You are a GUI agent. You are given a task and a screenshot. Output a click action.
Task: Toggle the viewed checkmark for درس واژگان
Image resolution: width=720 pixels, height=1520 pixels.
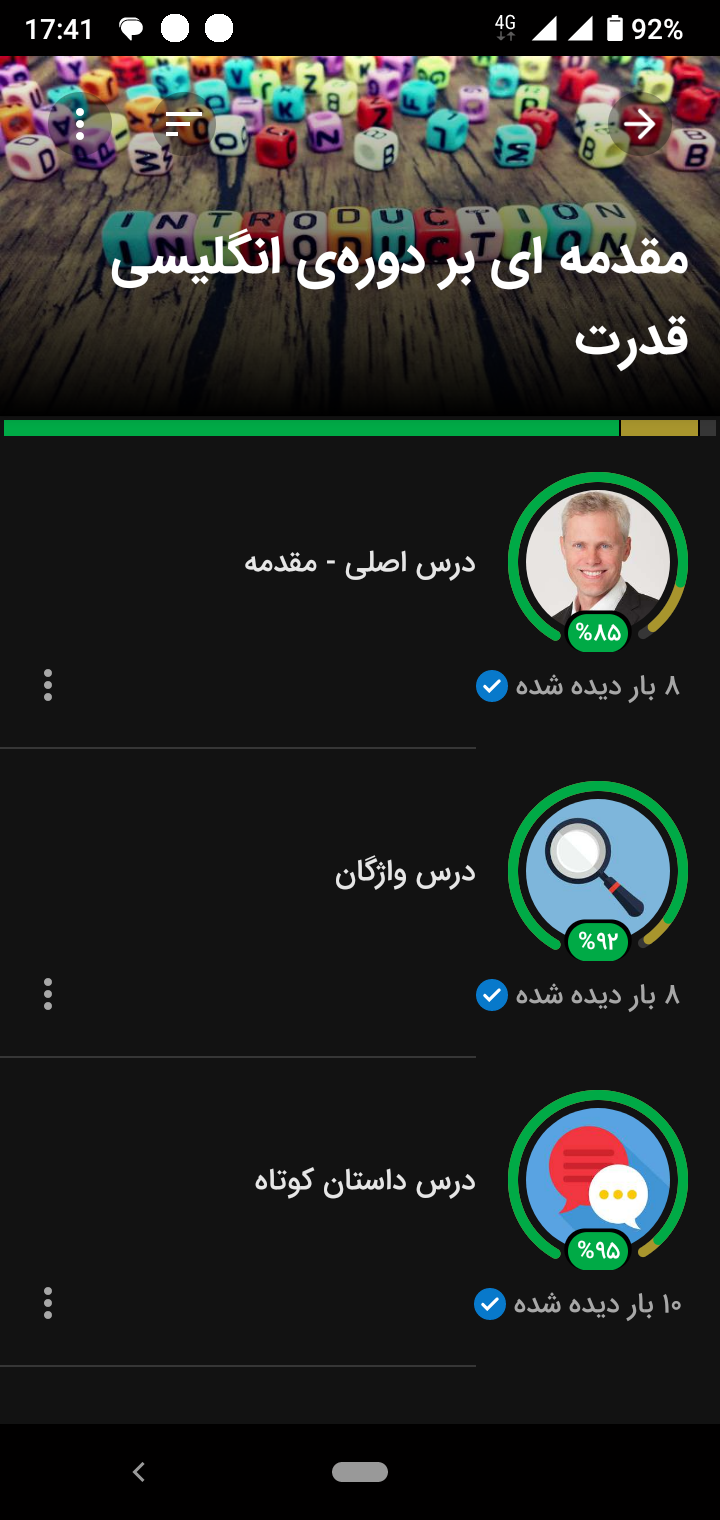pyautogui.click(x=491, y=995)
